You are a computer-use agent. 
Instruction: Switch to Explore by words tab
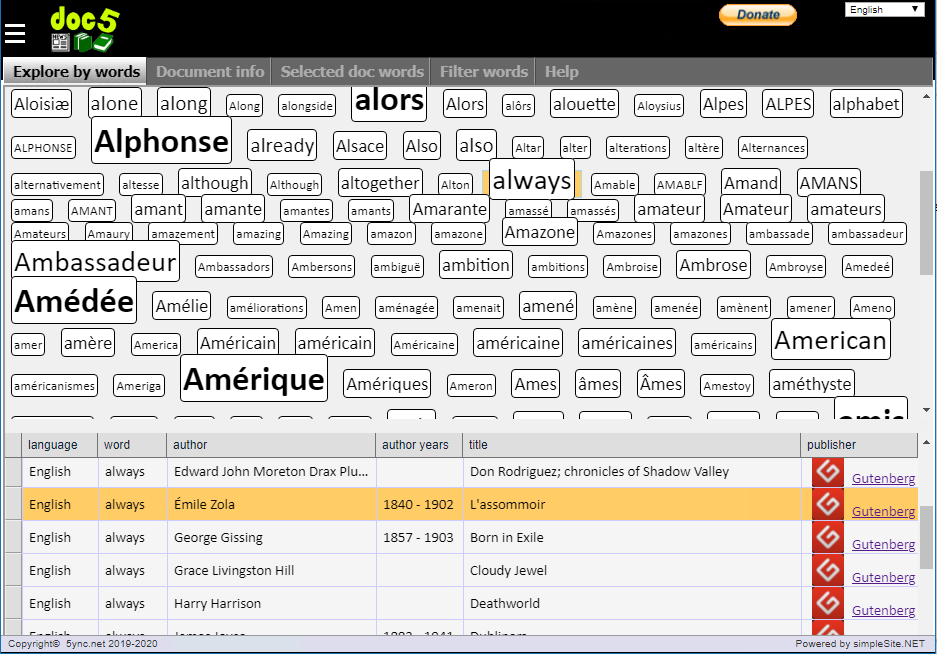(76, 72)
